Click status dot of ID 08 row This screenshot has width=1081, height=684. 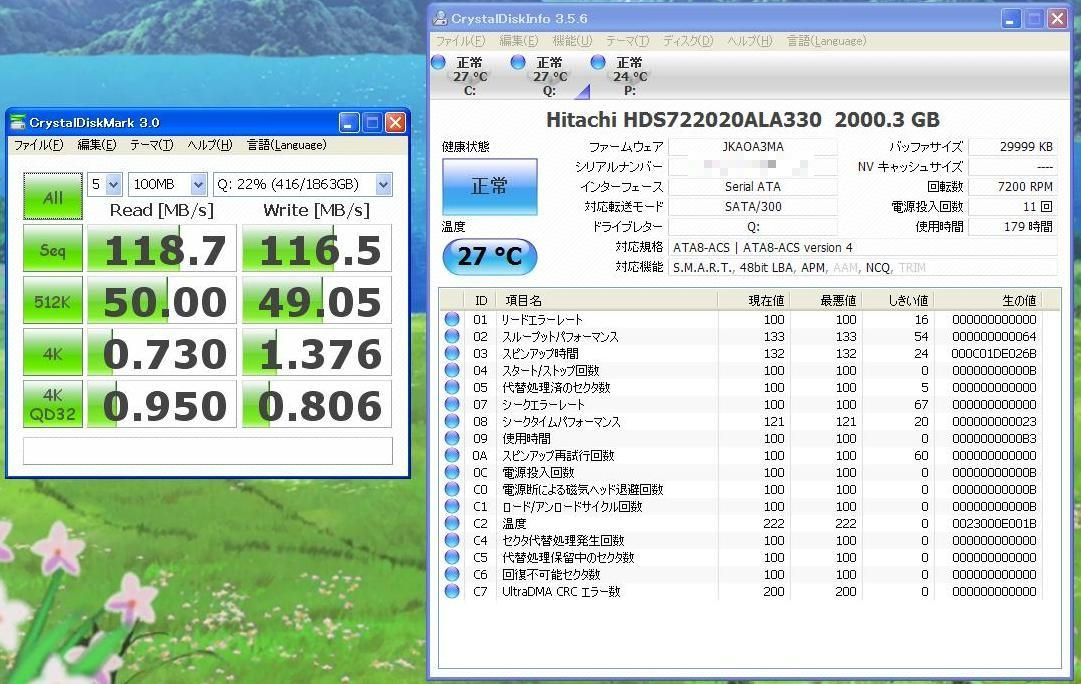[x=452, y=421]
